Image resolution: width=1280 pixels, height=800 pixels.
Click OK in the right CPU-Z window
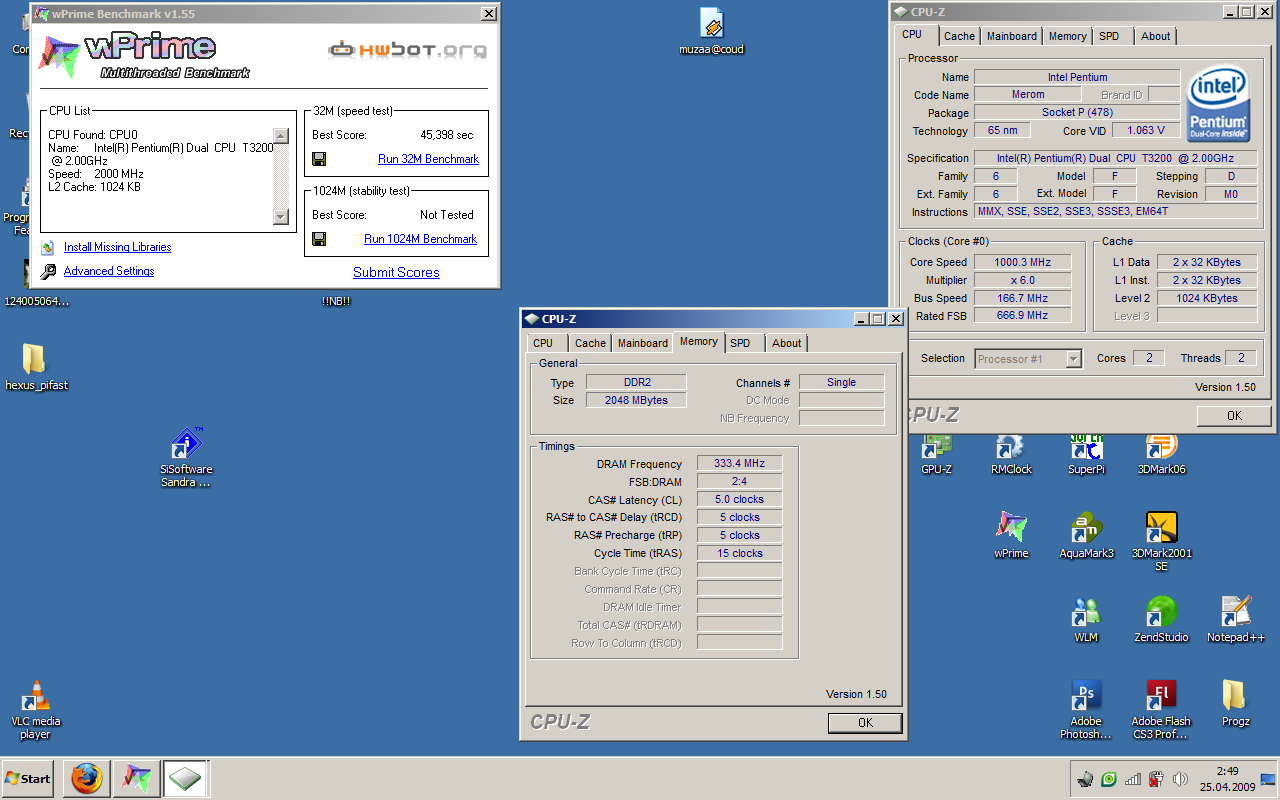1234,415
